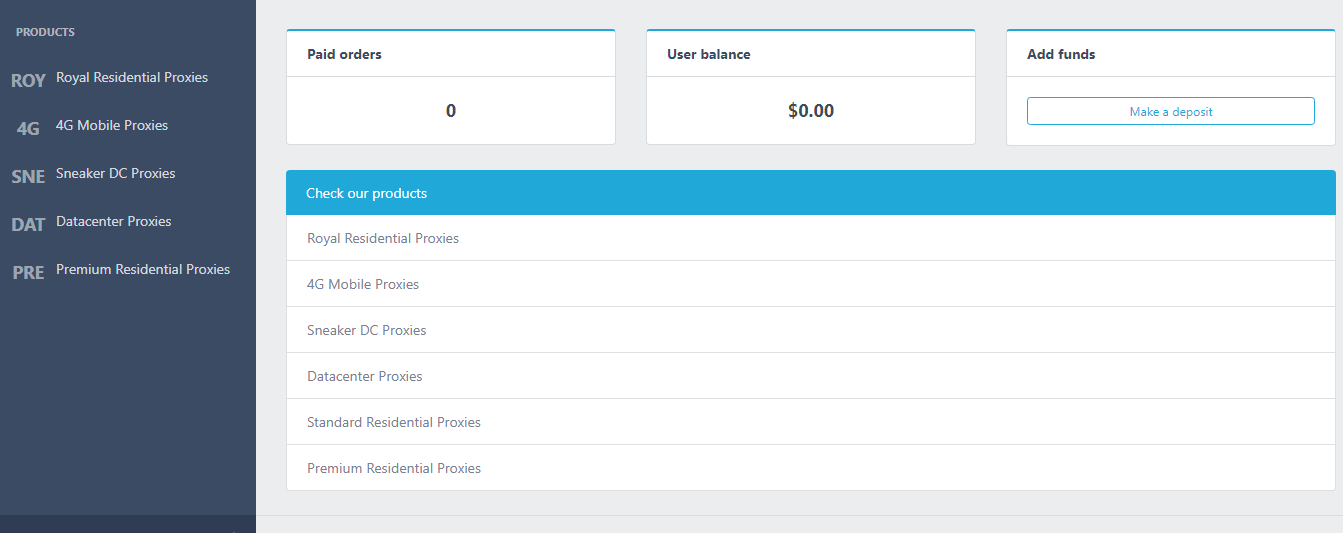Click the Check our products header

[366, 193]
